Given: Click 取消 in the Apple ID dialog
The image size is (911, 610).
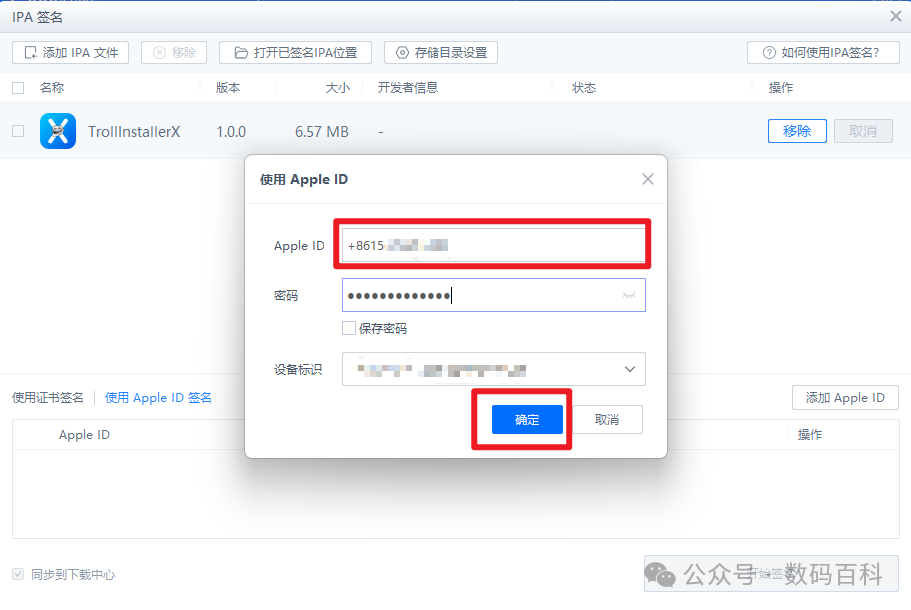Looking at the screenshot, I should (607, 419).
